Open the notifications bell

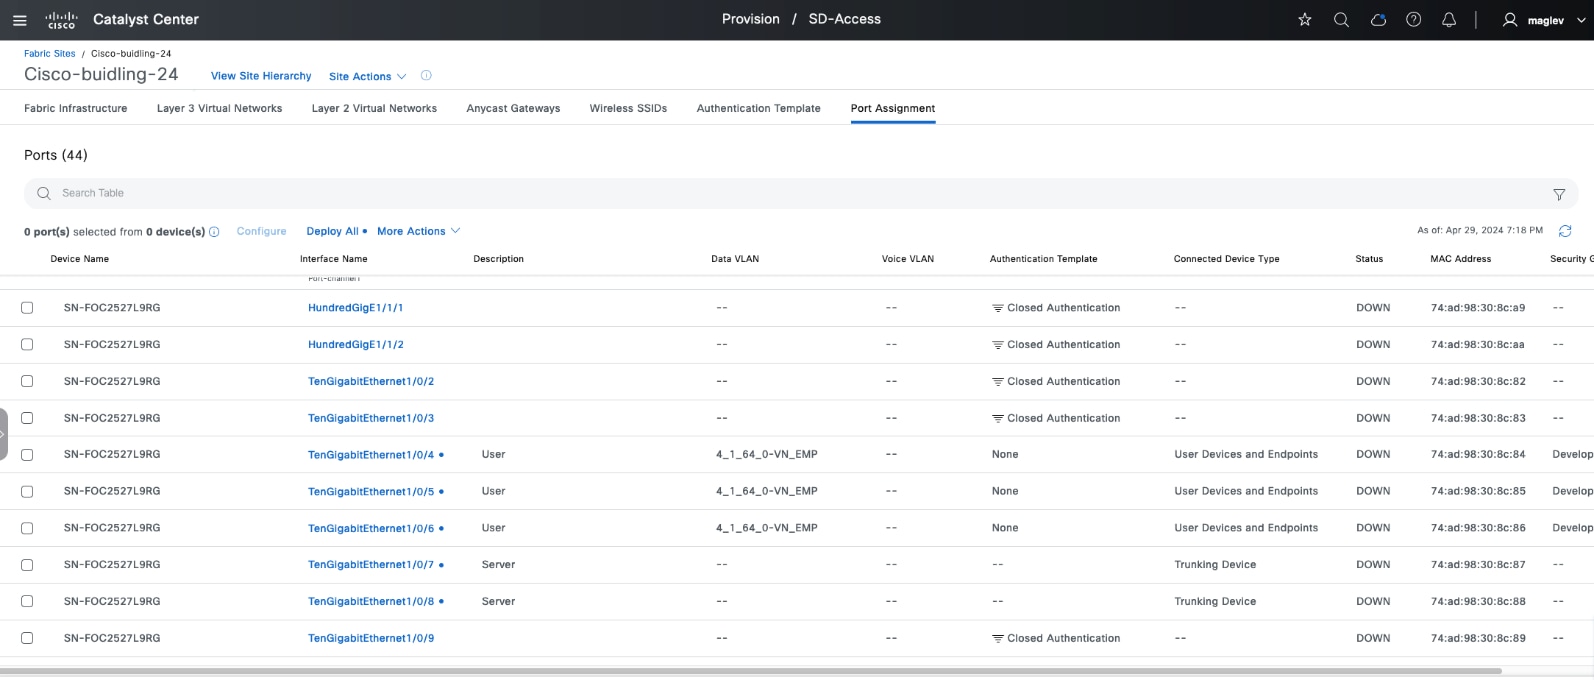point(1448,20)
